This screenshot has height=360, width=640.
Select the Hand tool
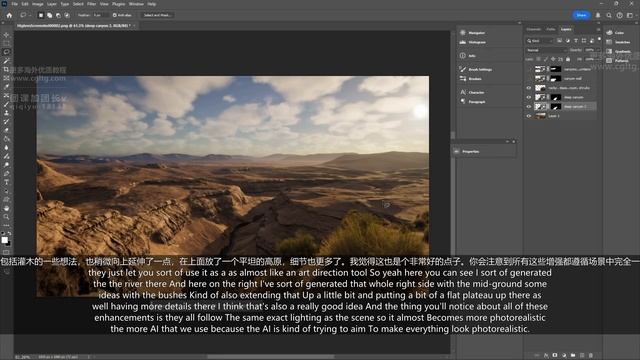click(x=6, y=208)
